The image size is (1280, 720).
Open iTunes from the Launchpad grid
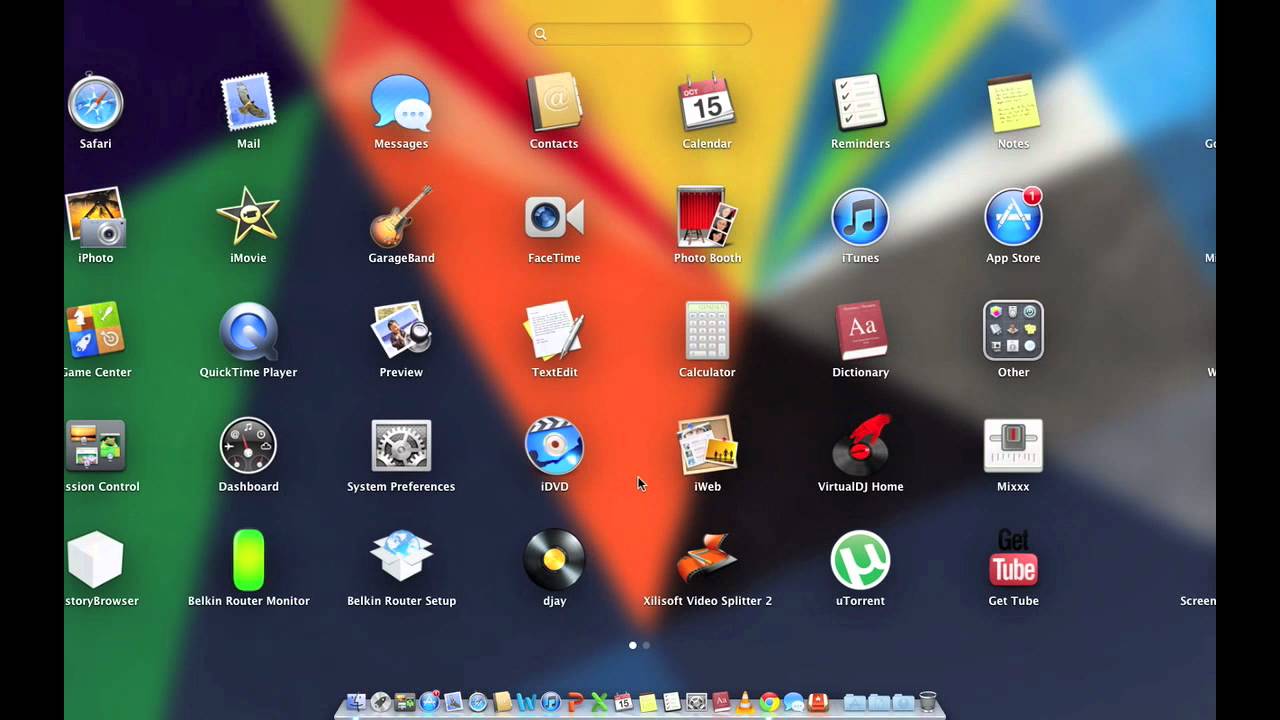860,218
